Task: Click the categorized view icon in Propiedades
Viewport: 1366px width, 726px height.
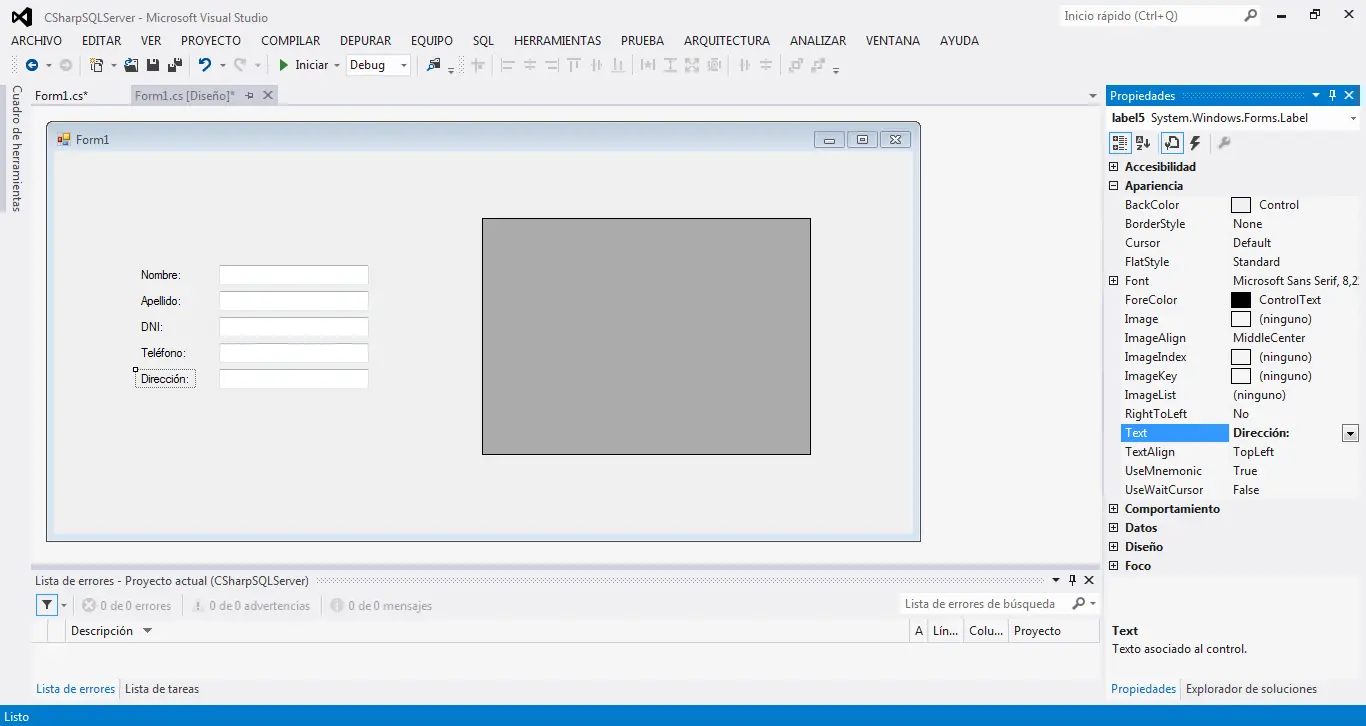Action: point(1120,143)
